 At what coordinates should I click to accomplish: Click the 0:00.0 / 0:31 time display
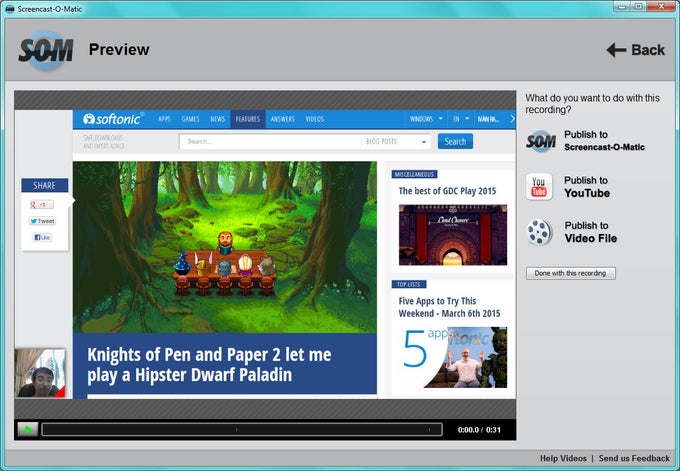coord(479,430)
